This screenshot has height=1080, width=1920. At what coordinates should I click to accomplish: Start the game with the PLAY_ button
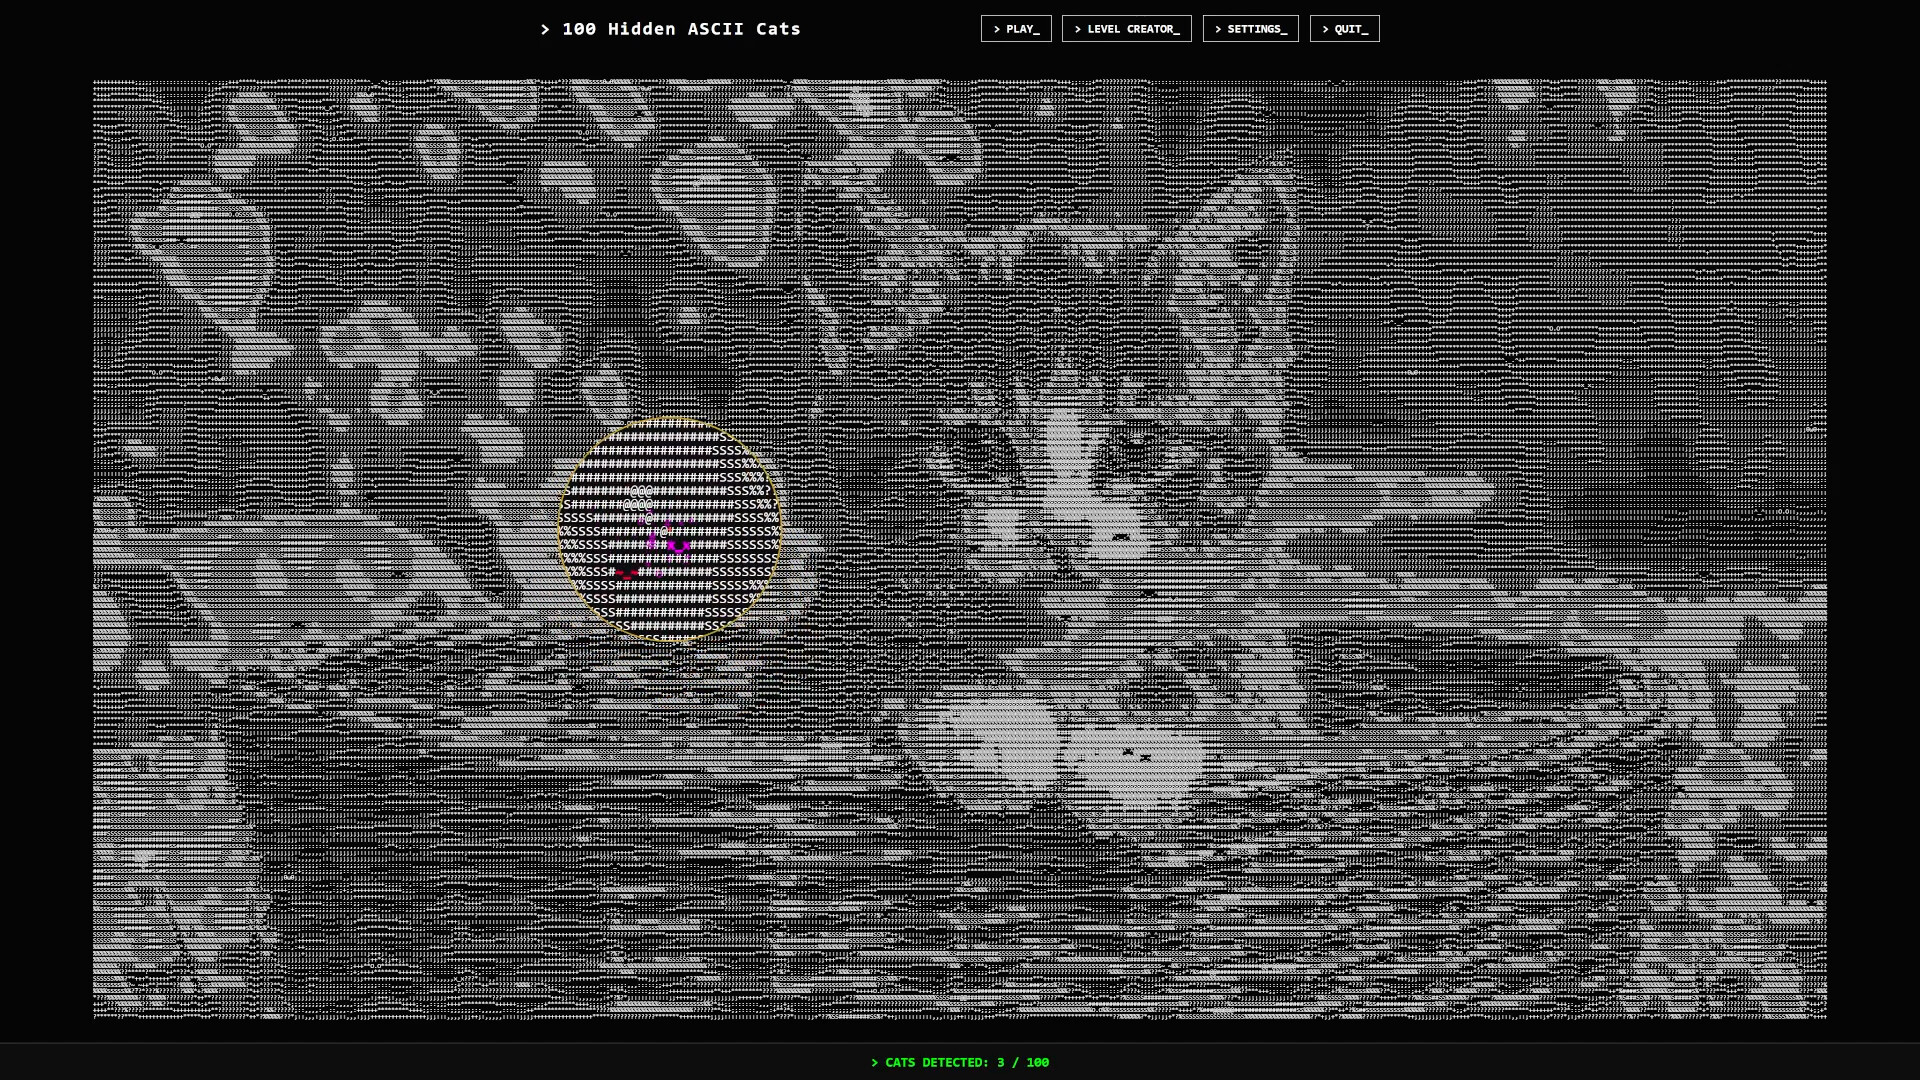point(1016,29)
